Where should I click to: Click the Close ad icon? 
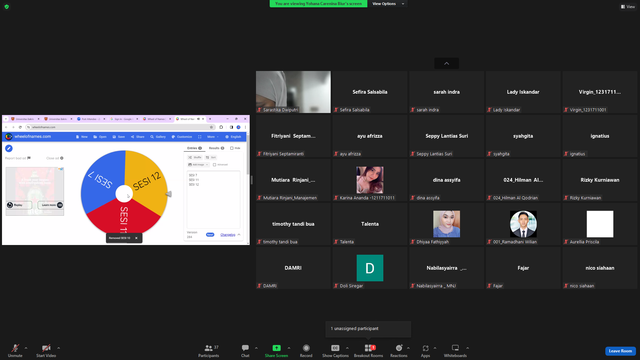pos(61,158)
